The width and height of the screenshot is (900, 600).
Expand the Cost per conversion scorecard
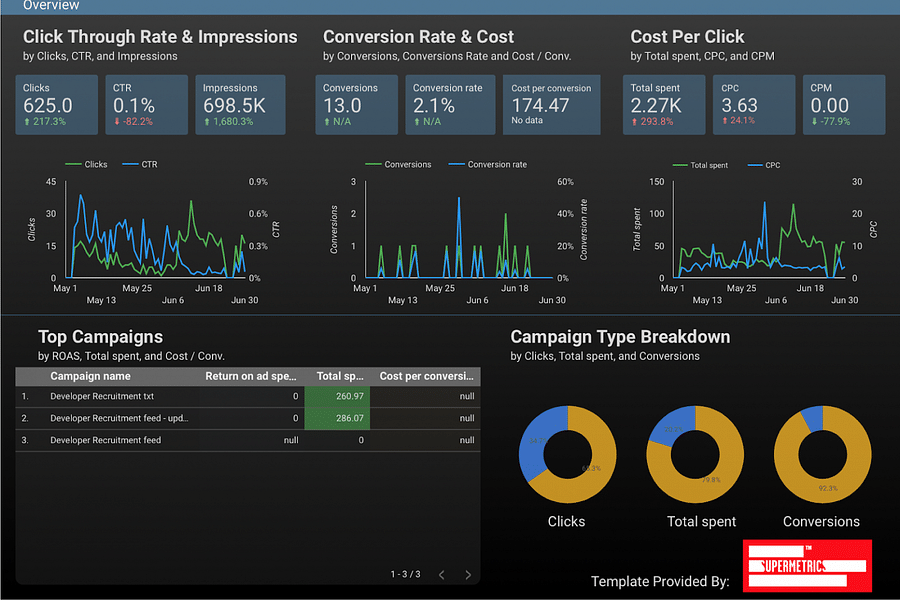pyautogui.click(x=552, y=105)
